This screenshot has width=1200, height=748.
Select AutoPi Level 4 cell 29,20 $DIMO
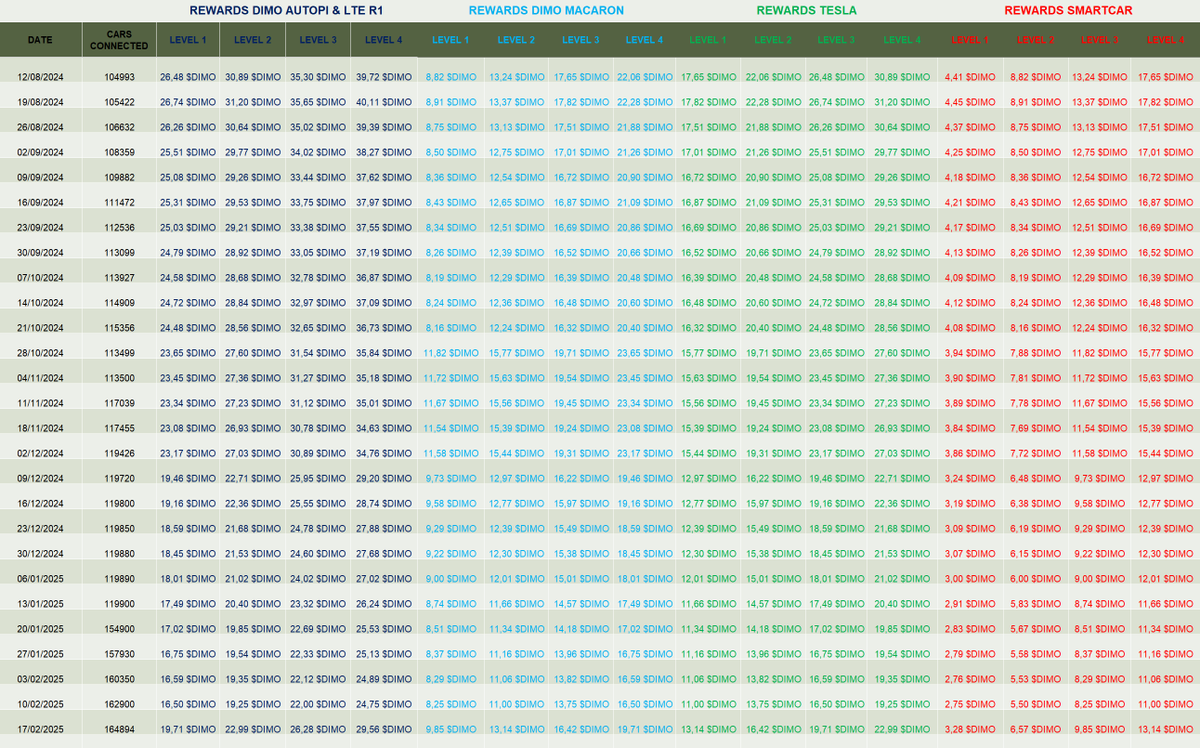click(x=384, y=478)
